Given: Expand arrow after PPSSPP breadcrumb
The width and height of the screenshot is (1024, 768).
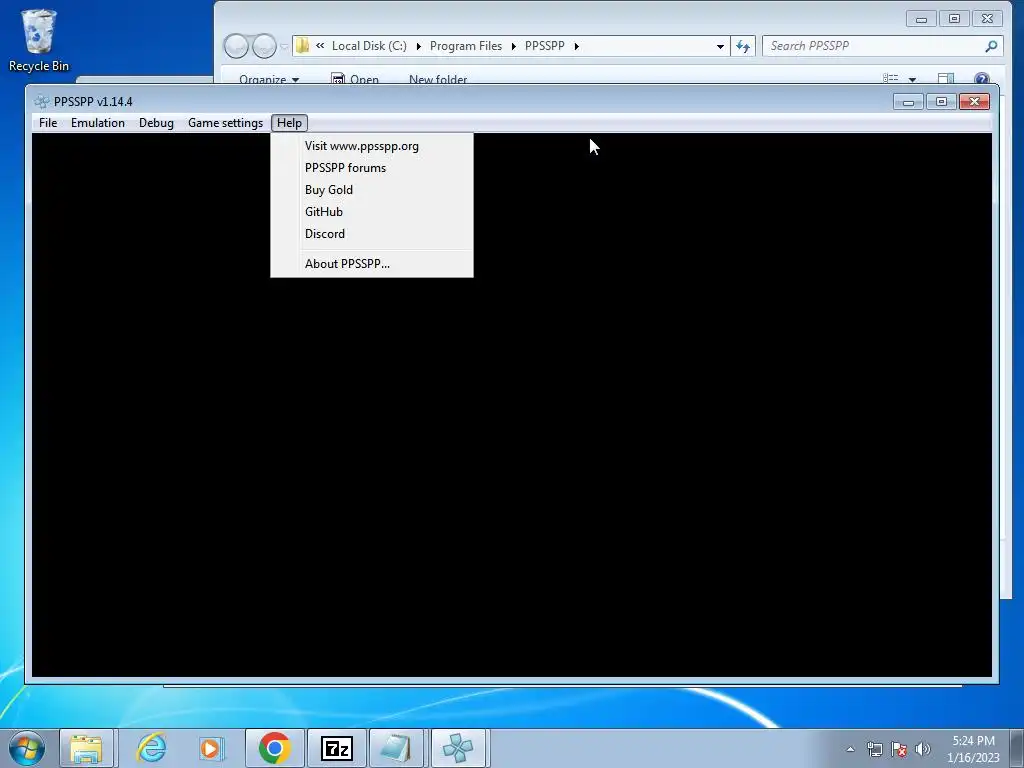Looking at the screenshot, I should tap(577, 46).
